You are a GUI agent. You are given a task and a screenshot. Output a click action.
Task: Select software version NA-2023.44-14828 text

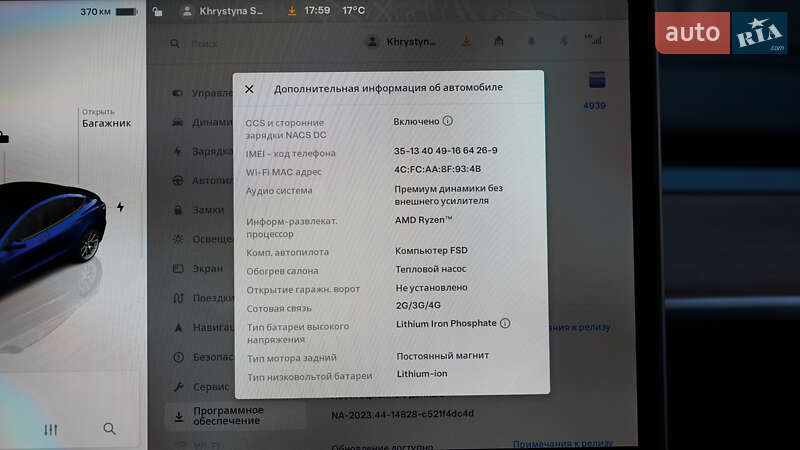(x=403, y=414)
